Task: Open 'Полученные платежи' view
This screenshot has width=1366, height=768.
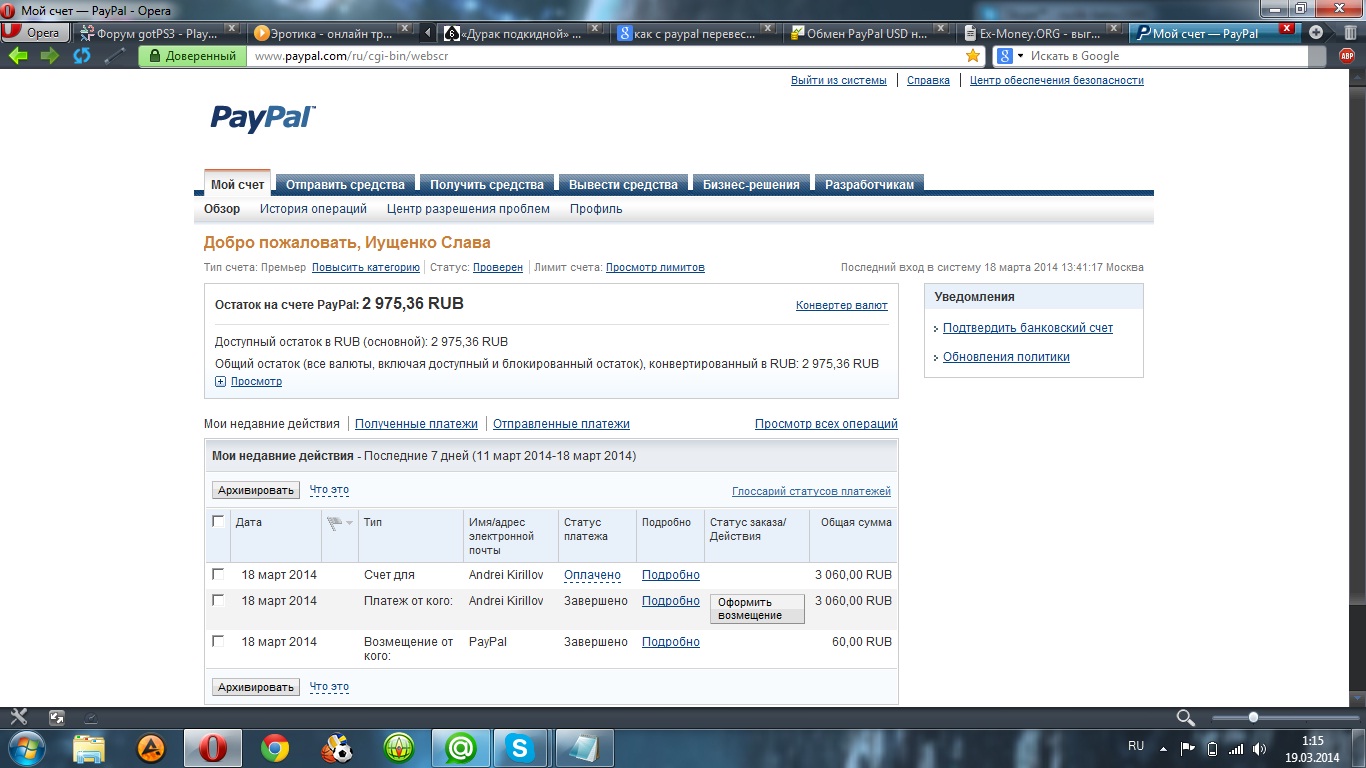Action: [x=416, y=424]
